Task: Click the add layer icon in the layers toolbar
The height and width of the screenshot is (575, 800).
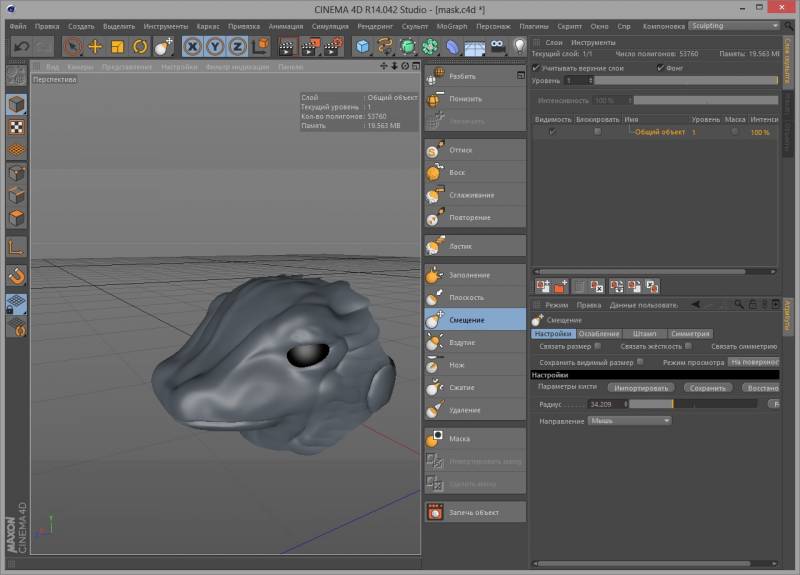Action: [542, 287]
